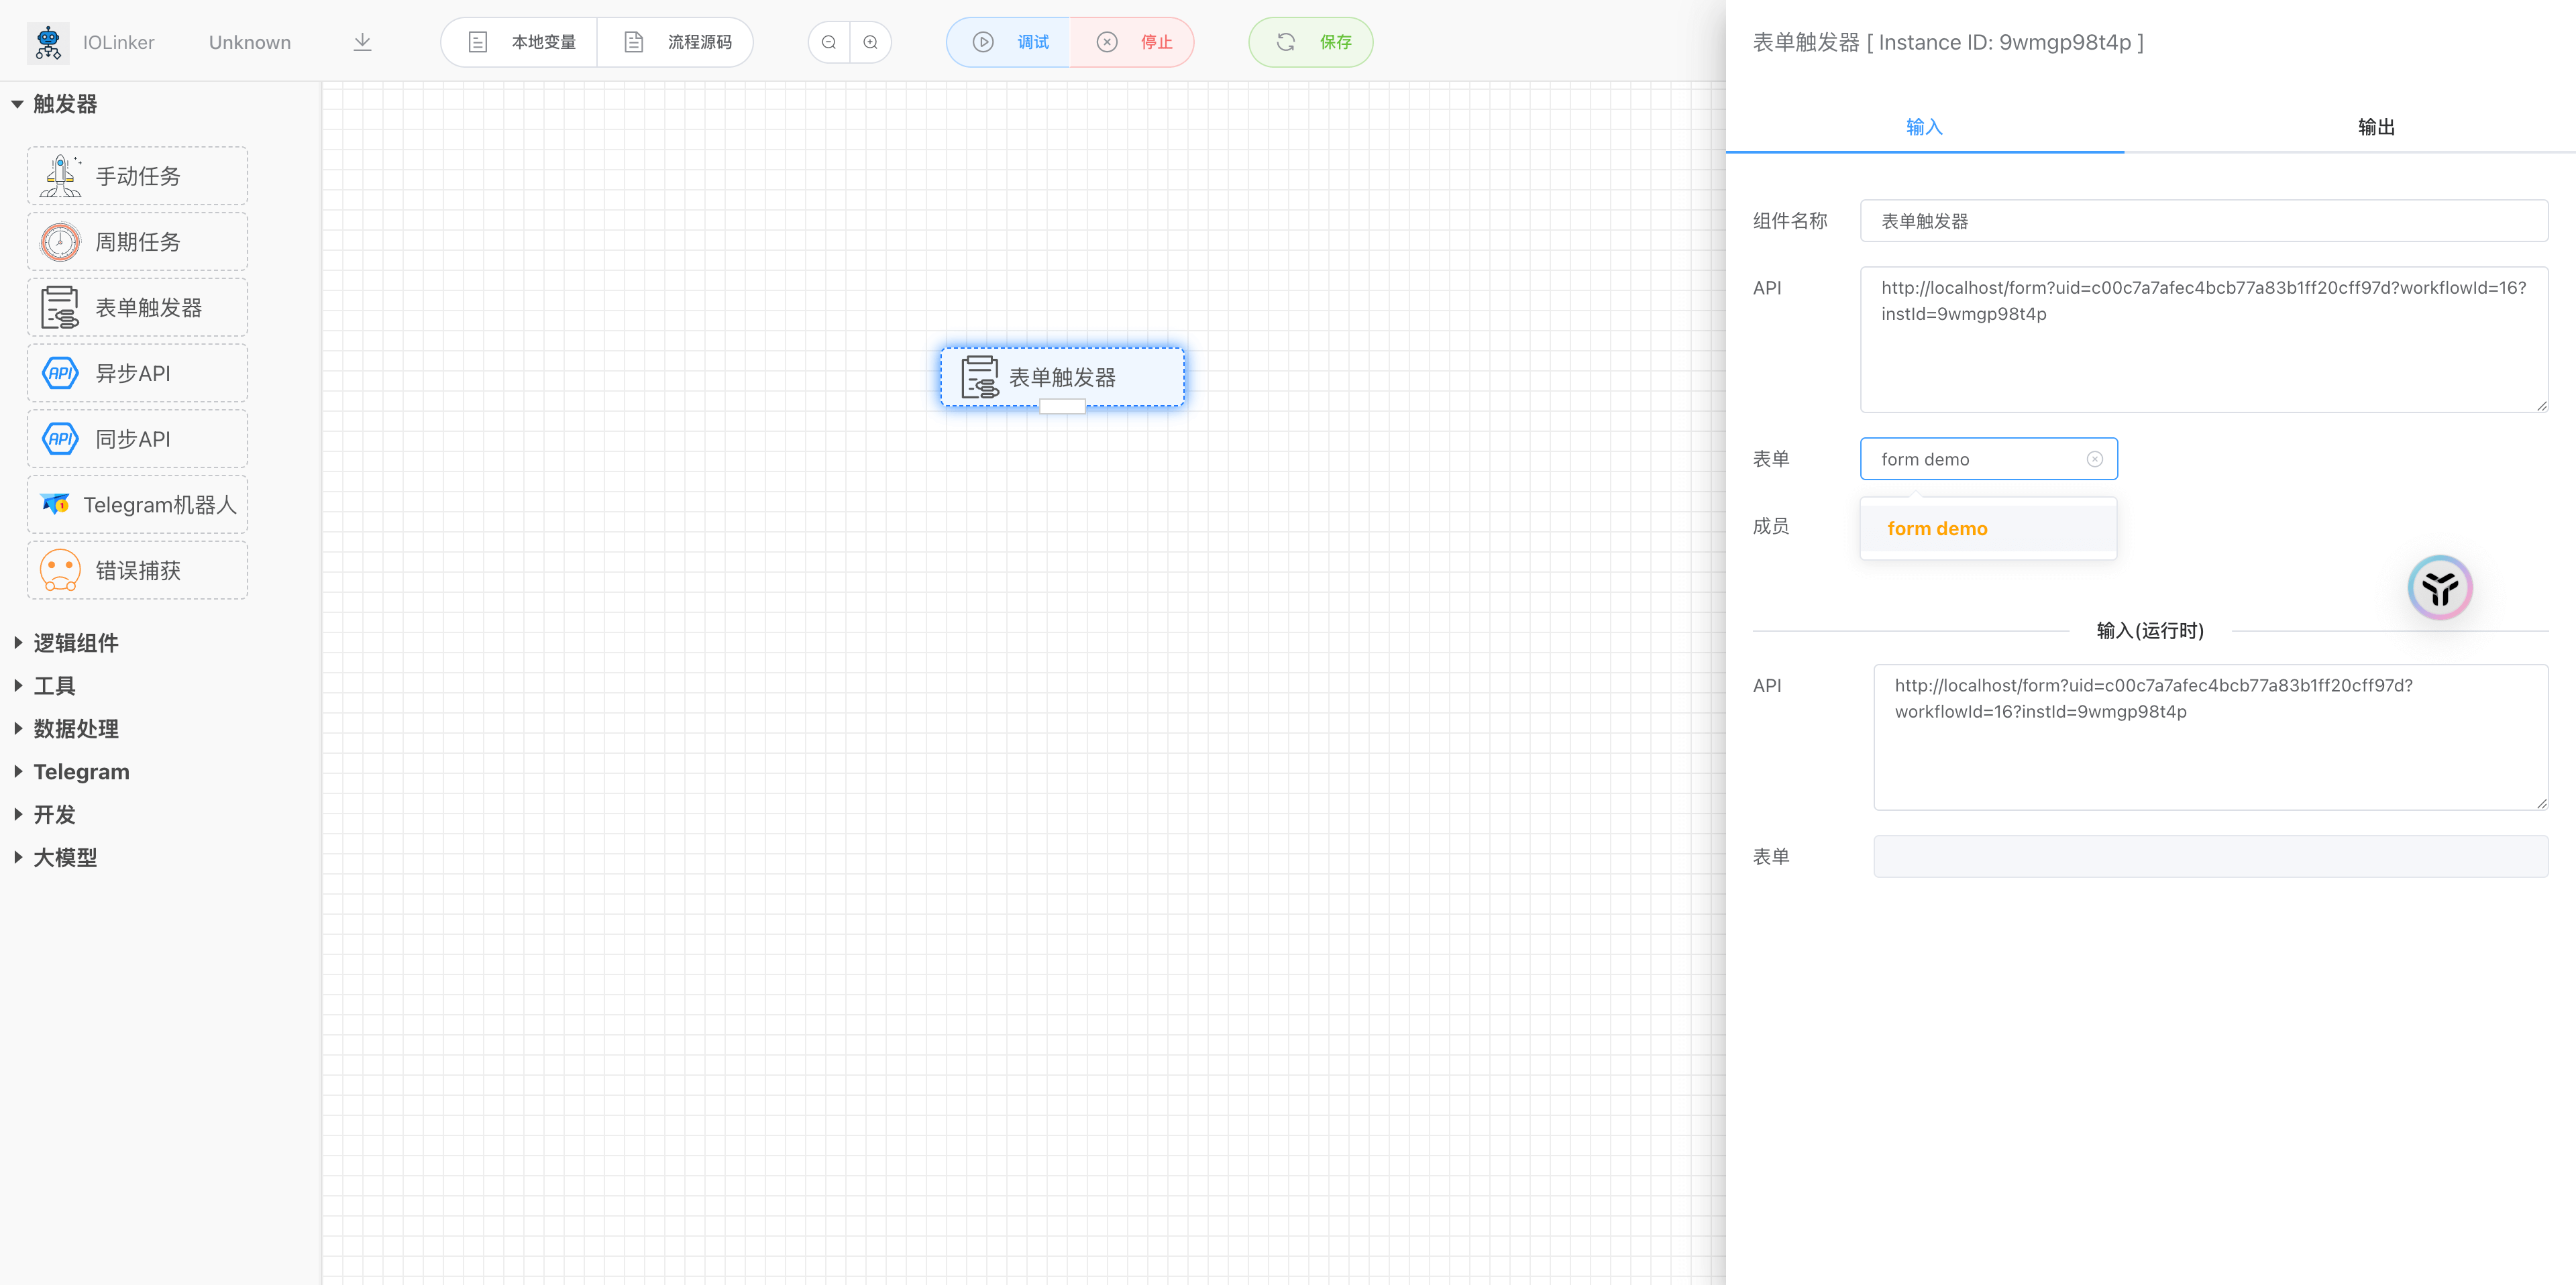This screenshot has height=1285, width=2576.
Task: Select the Telegram机器人 component
Action: pyautogui.click(x=136, y=504)
